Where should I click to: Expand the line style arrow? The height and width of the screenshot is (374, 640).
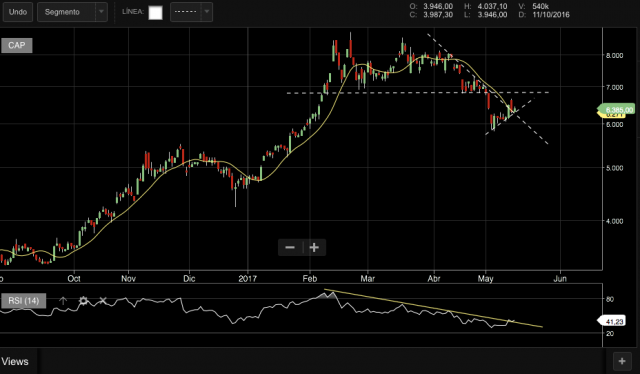(x=207, y=12)
